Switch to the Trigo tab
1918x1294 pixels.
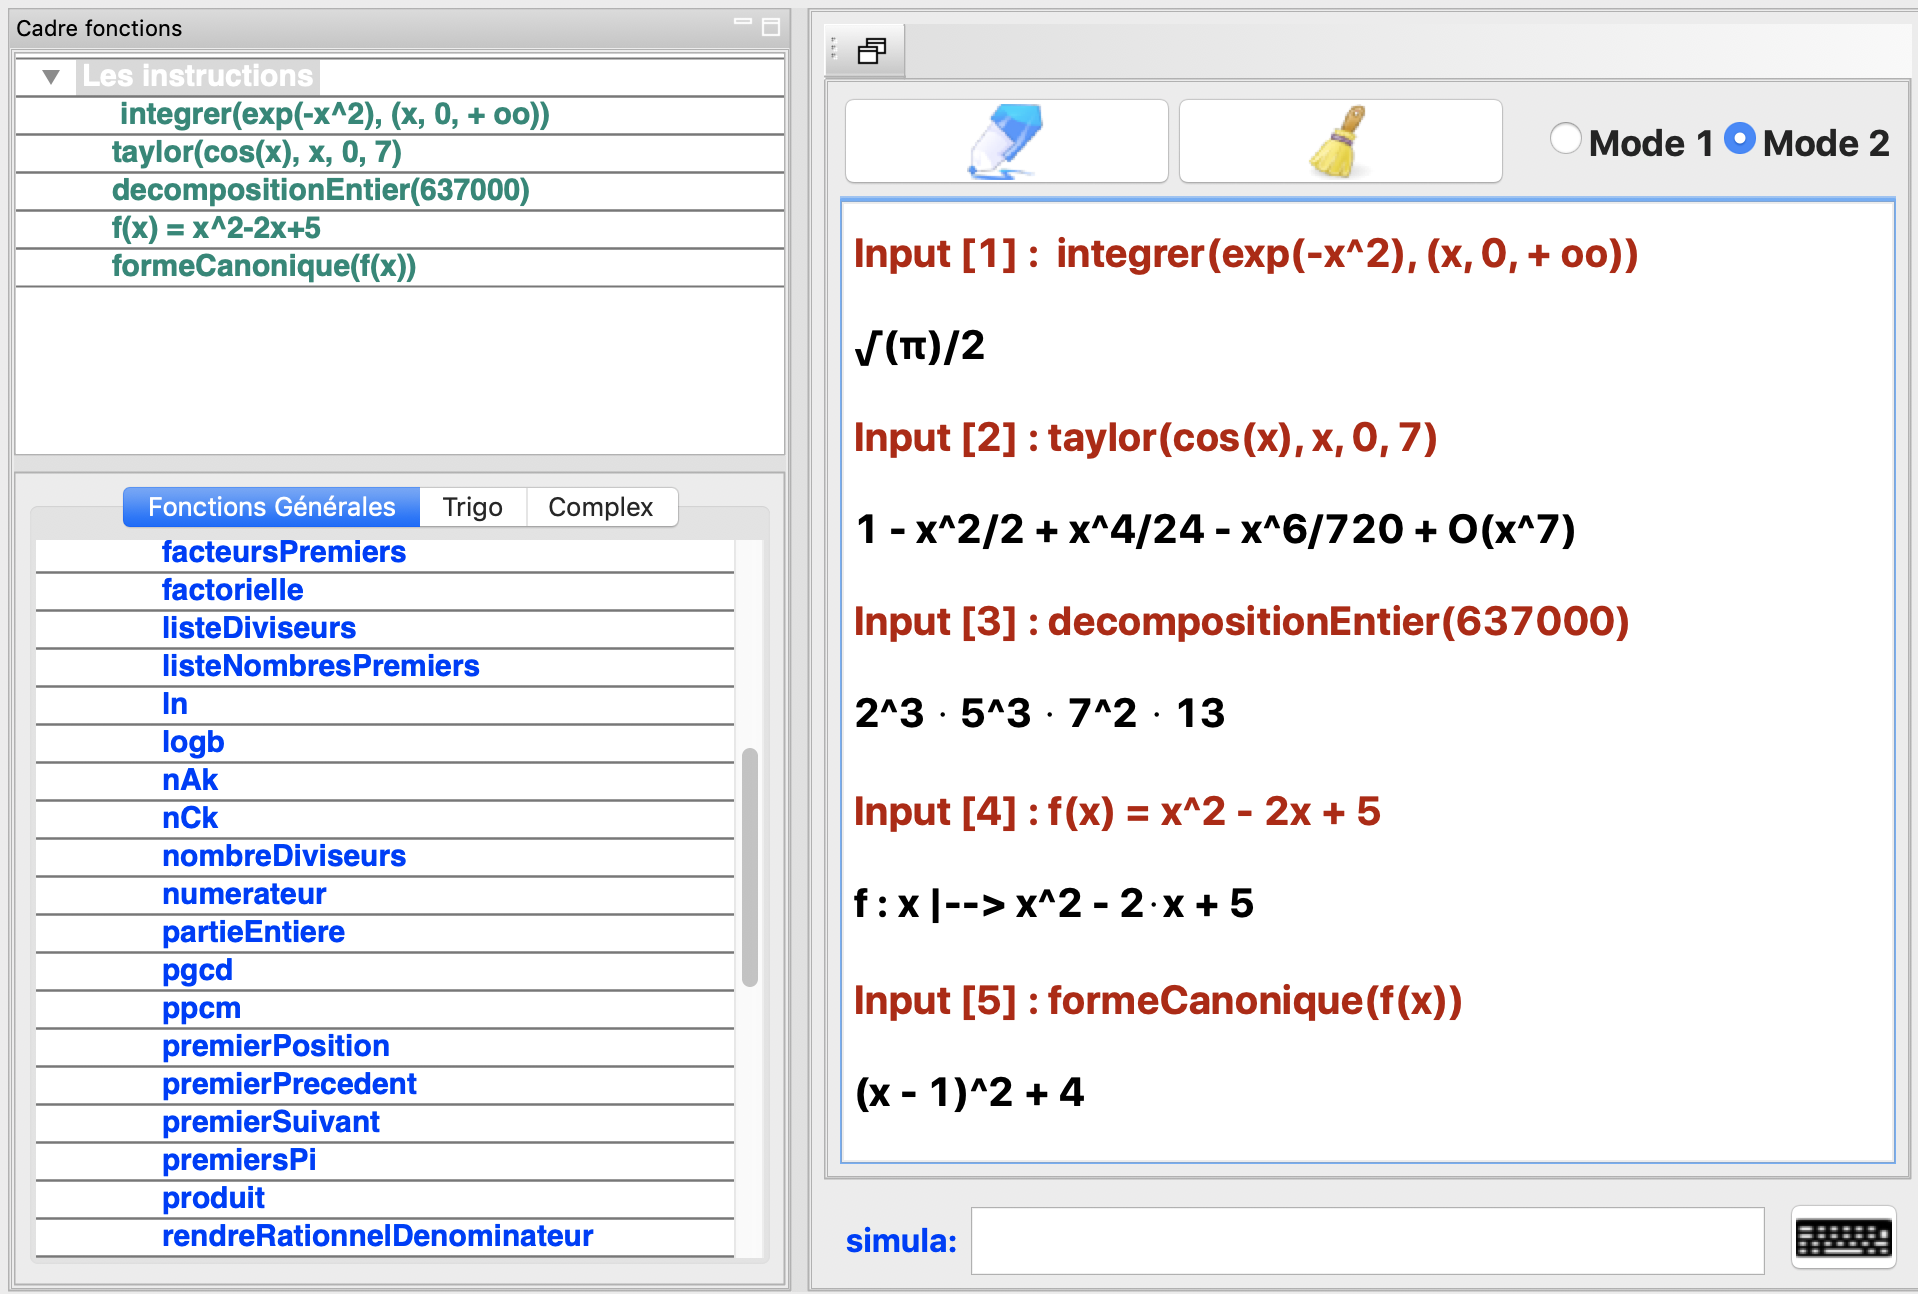pos(472,507)
